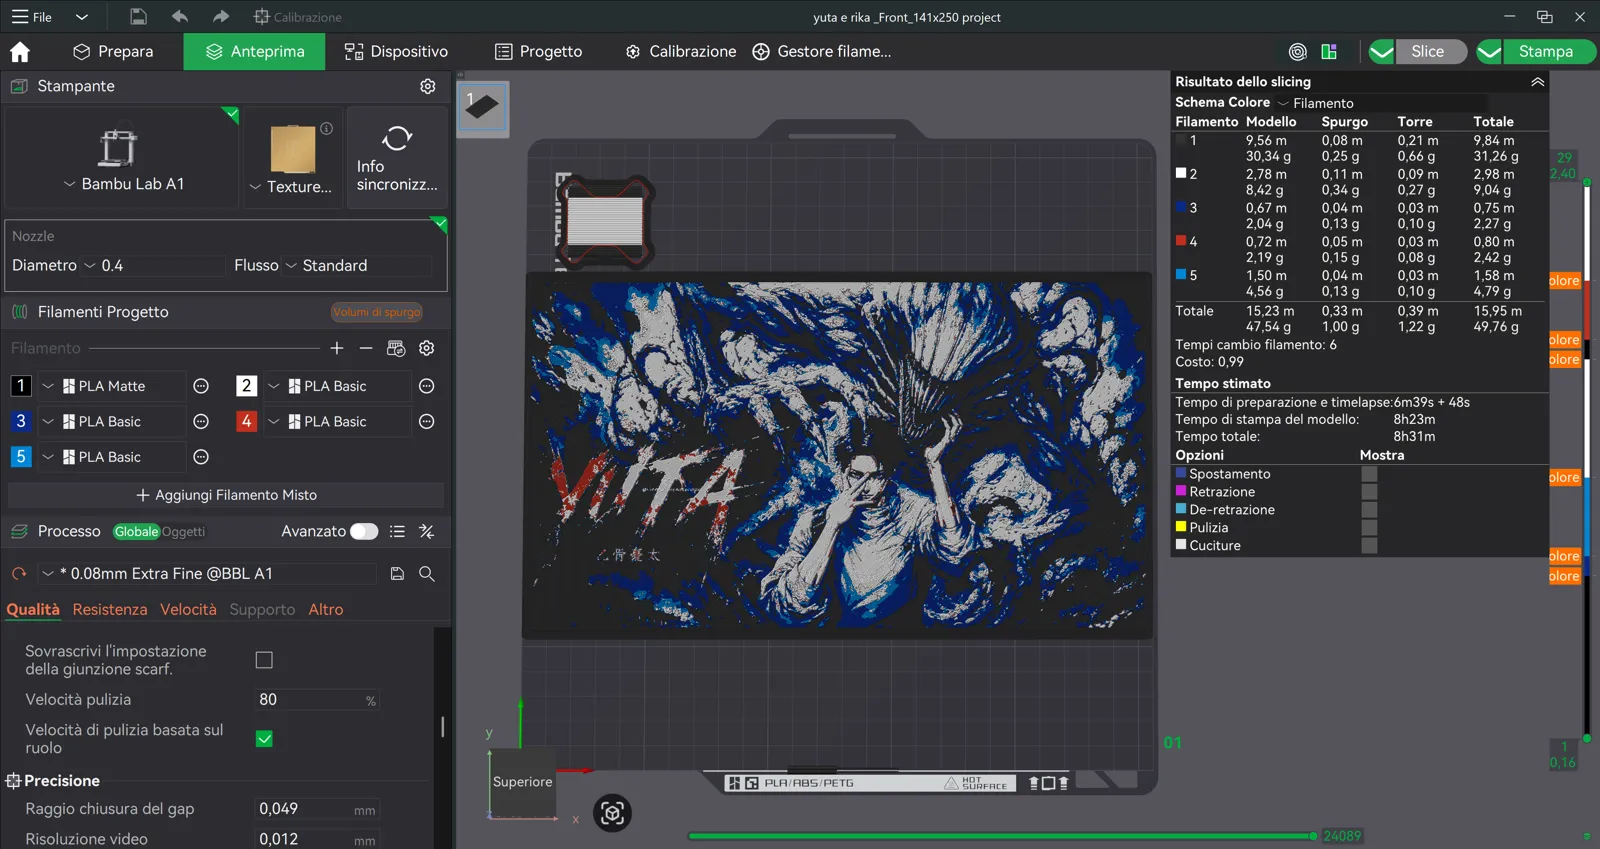The height and width of the screenshot is (849, 1600).
Task: Open the Bambu Lab A1 printer dropdown
Action: tap(123, 184)
